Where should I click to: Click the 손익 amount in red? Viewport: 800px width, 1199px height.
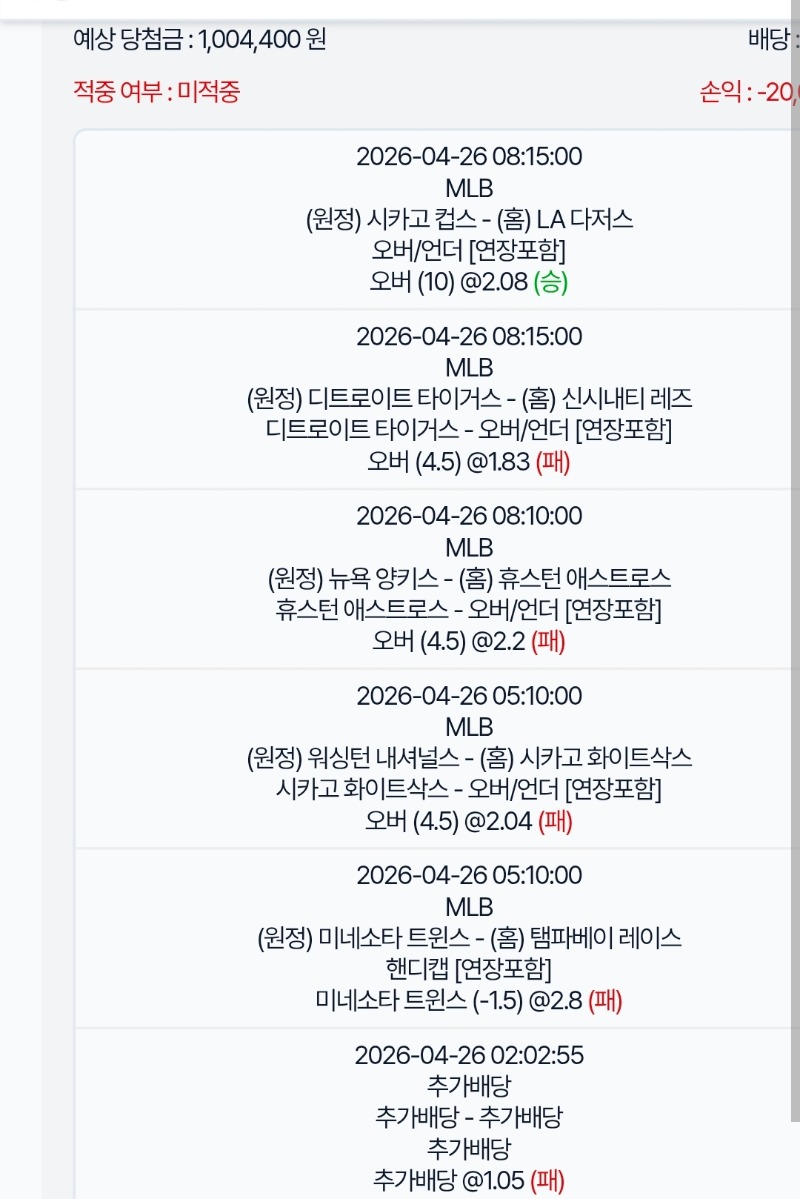pos(750,93)
